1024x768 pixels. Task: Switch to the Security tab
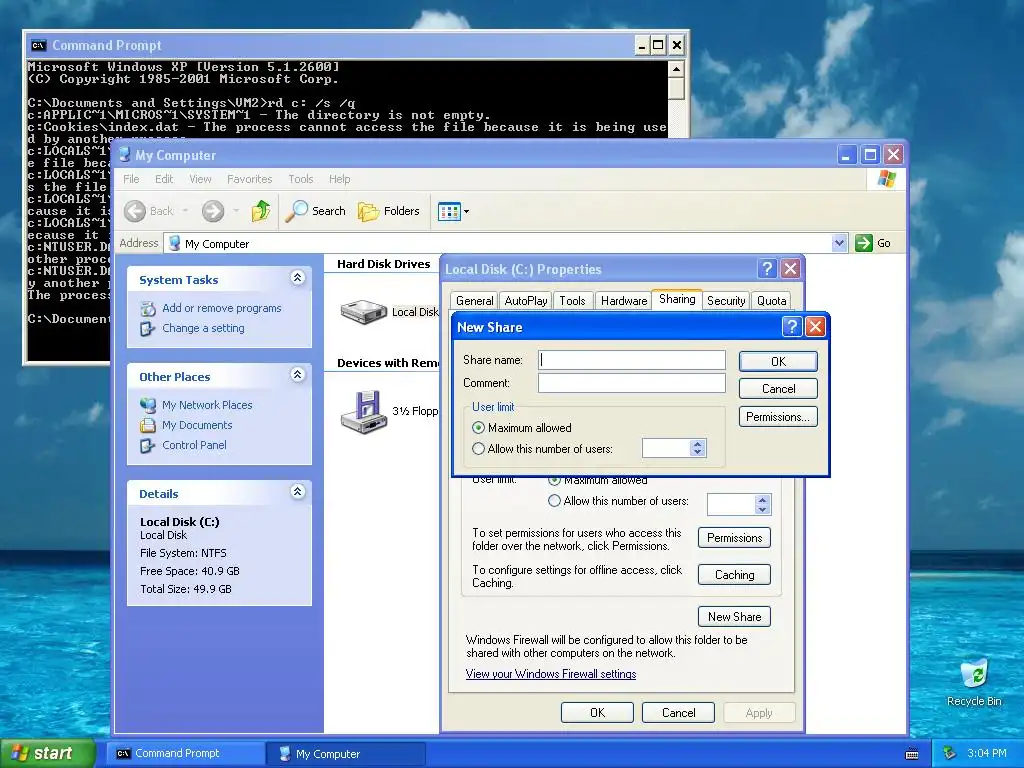tap(726, 300)
